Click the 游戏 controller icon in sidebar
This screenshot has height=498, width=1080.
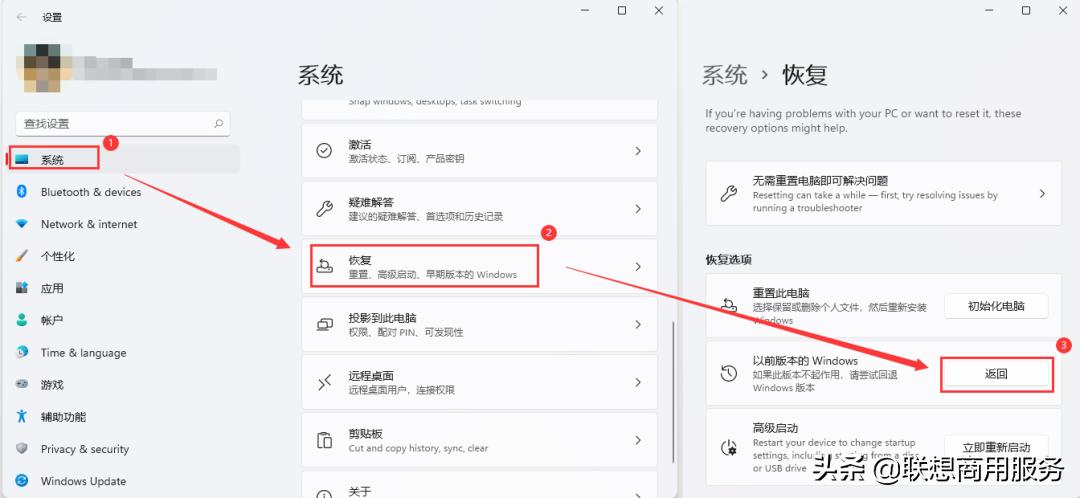click(22, 384)
